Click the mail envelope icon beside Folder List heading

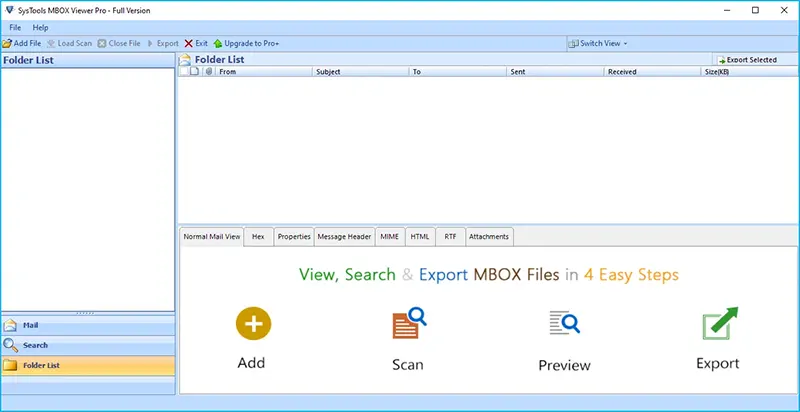pos(185,60)
